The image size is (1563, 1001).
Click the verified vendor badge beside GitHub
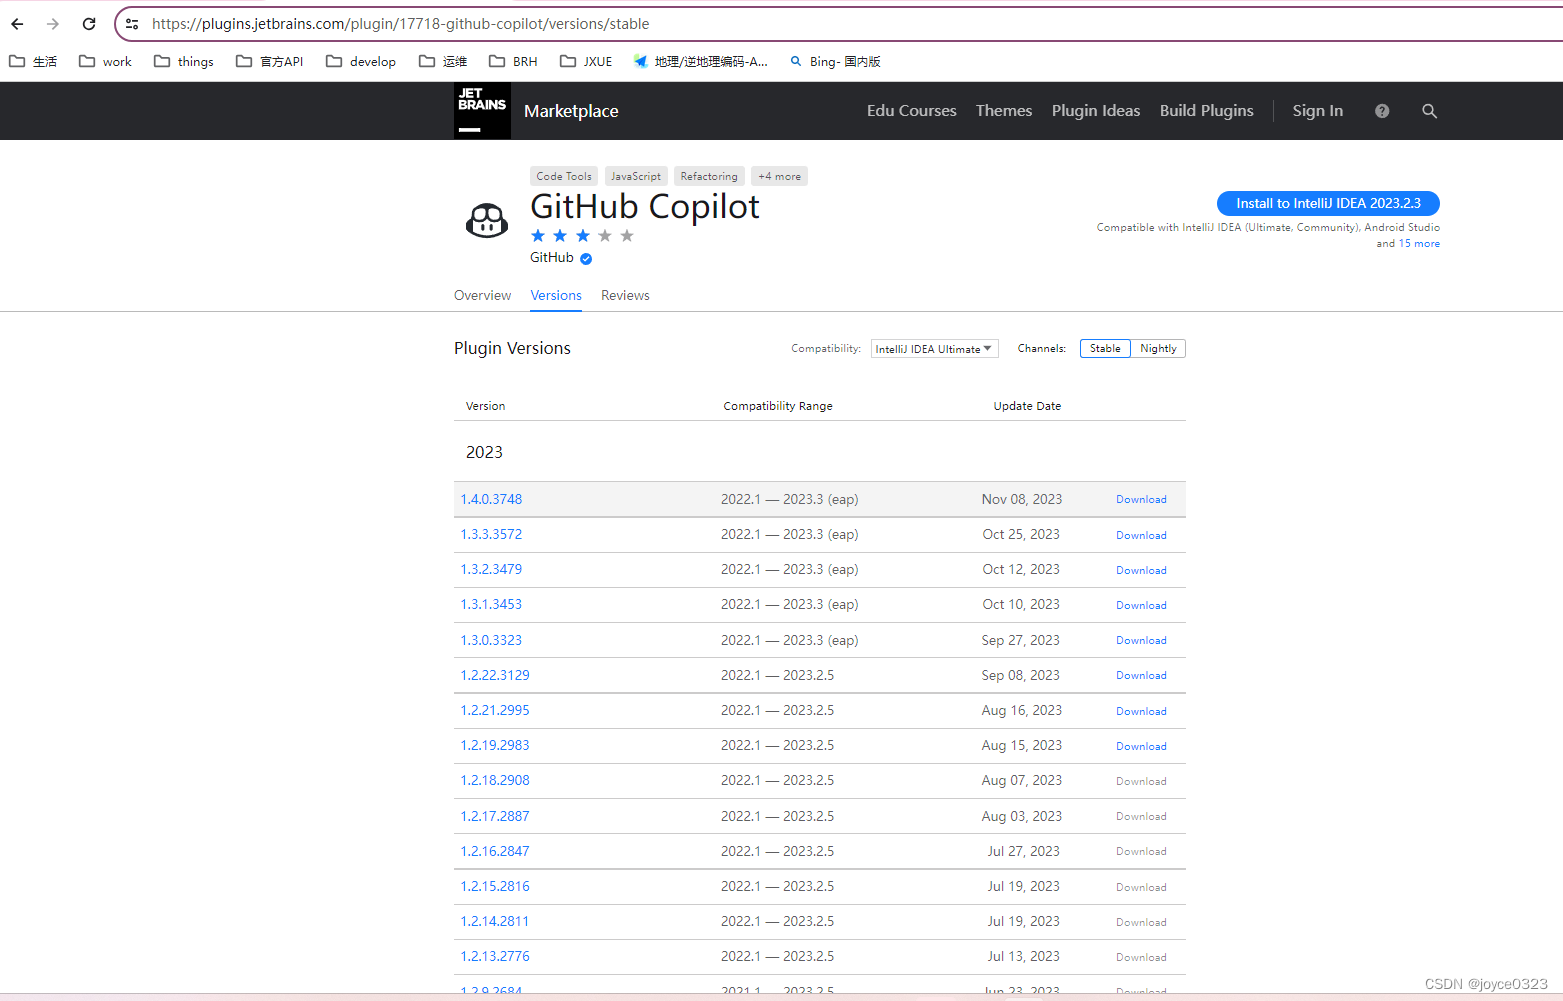coord(586,259)
